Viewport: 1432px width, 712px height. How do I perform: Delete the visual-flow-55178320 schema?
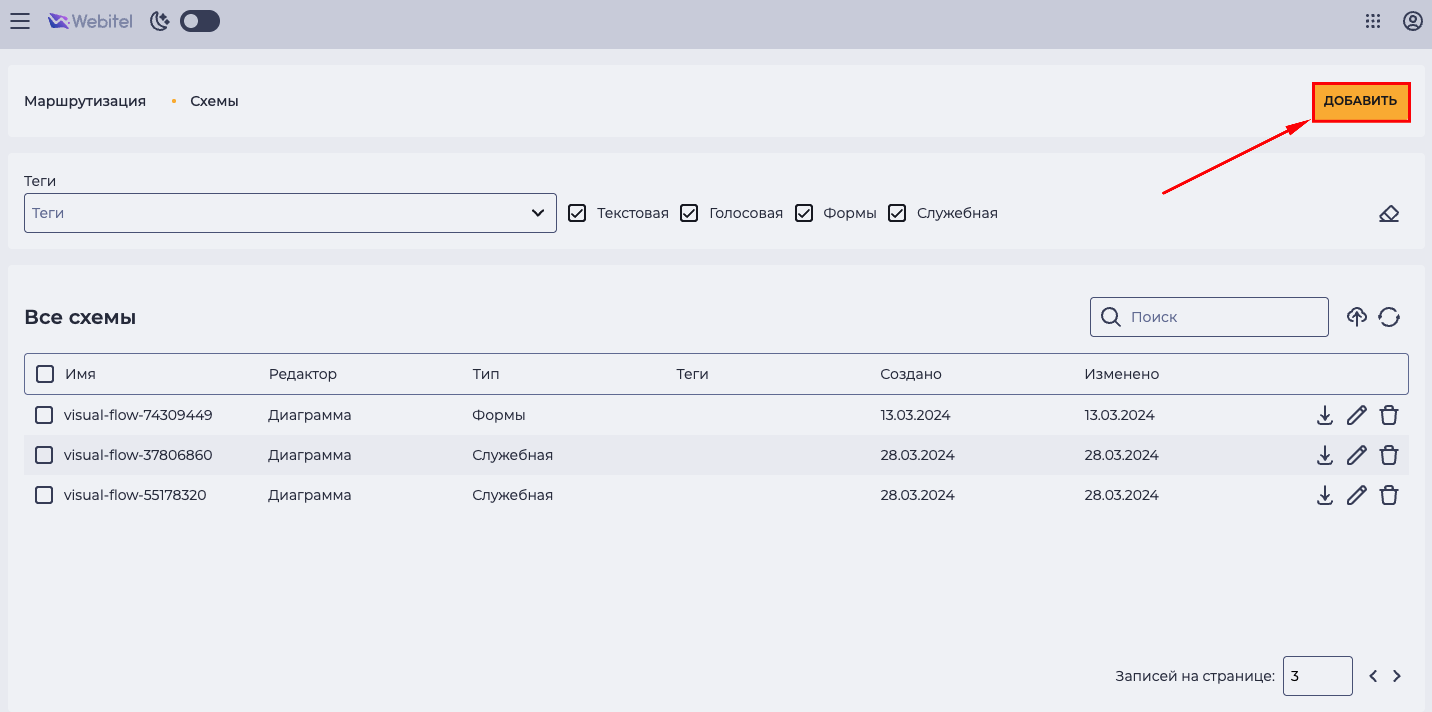pyautogui.click(x=1388, y=495)
